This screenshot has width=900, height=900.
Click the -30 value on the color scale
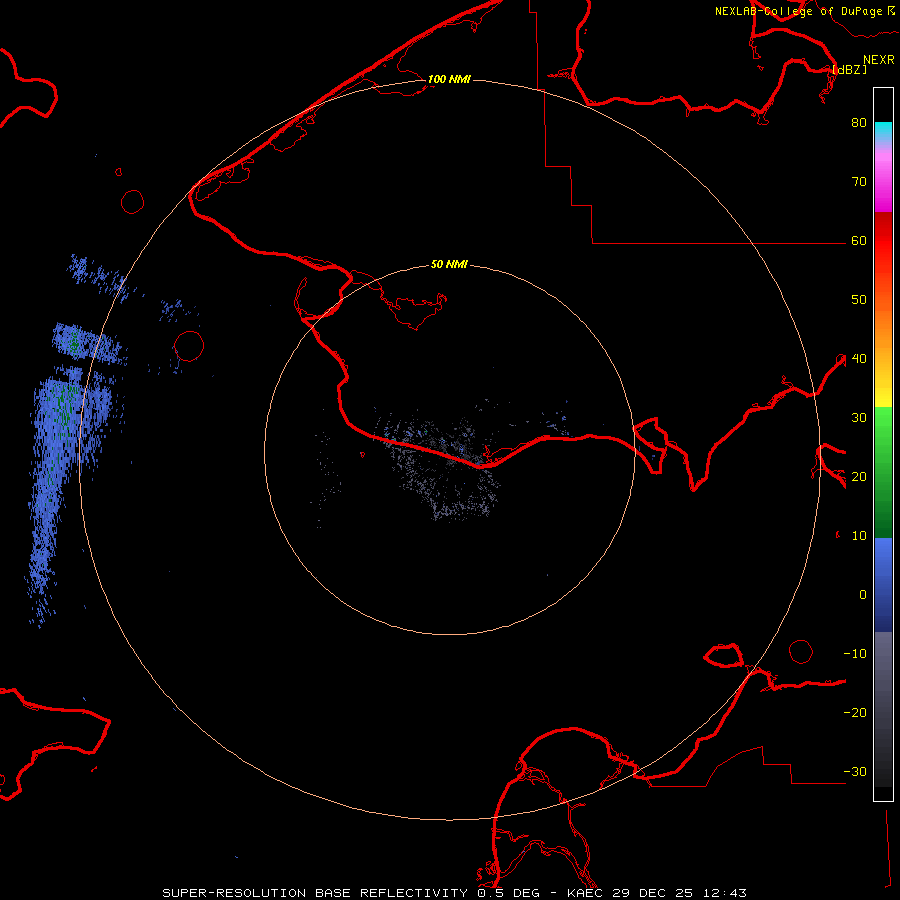[855, 771]
